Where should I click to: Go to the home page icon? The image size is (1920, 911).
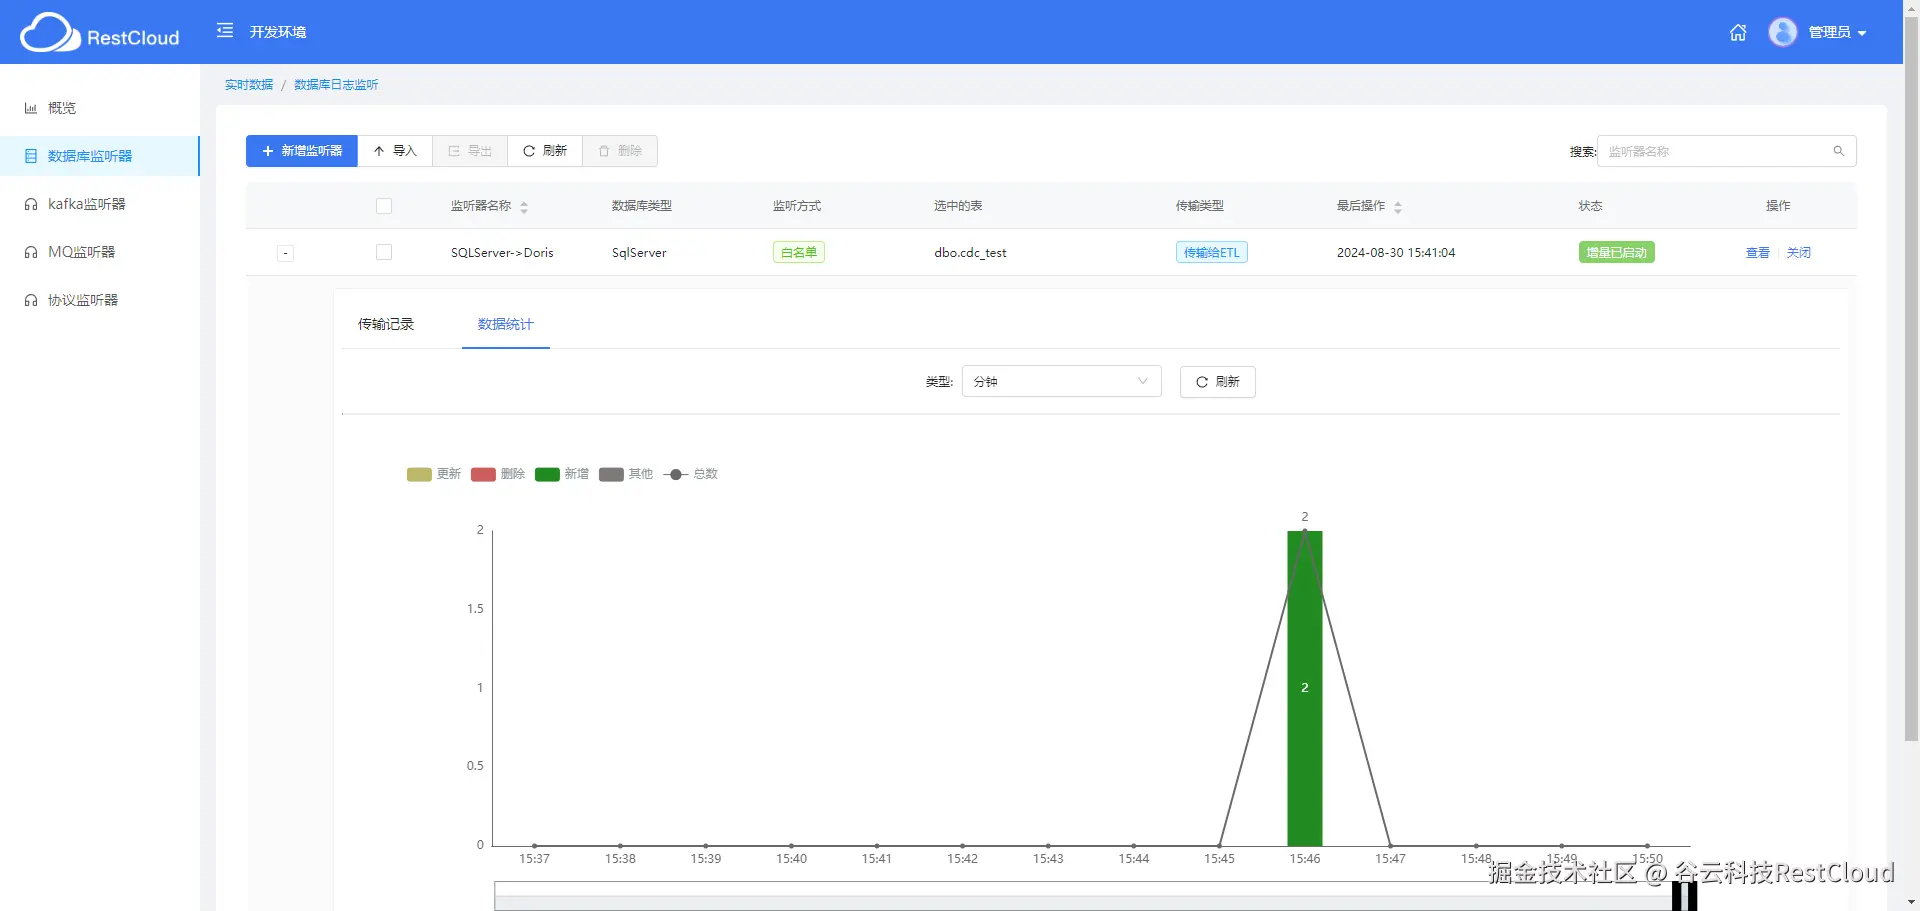pos(1738,32)
